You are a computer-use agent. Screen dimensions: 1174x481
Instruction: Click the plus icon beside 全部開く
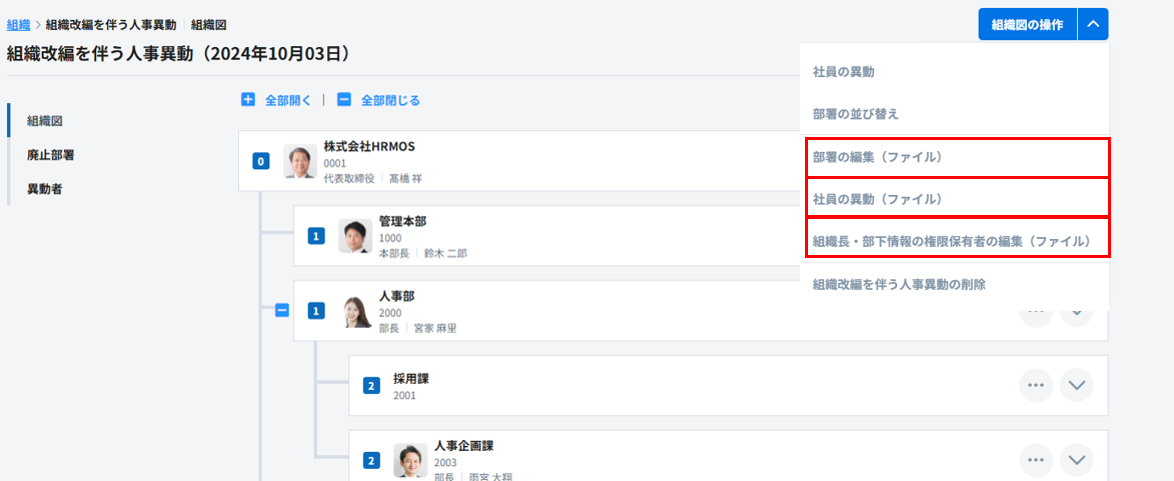(248, 100)
